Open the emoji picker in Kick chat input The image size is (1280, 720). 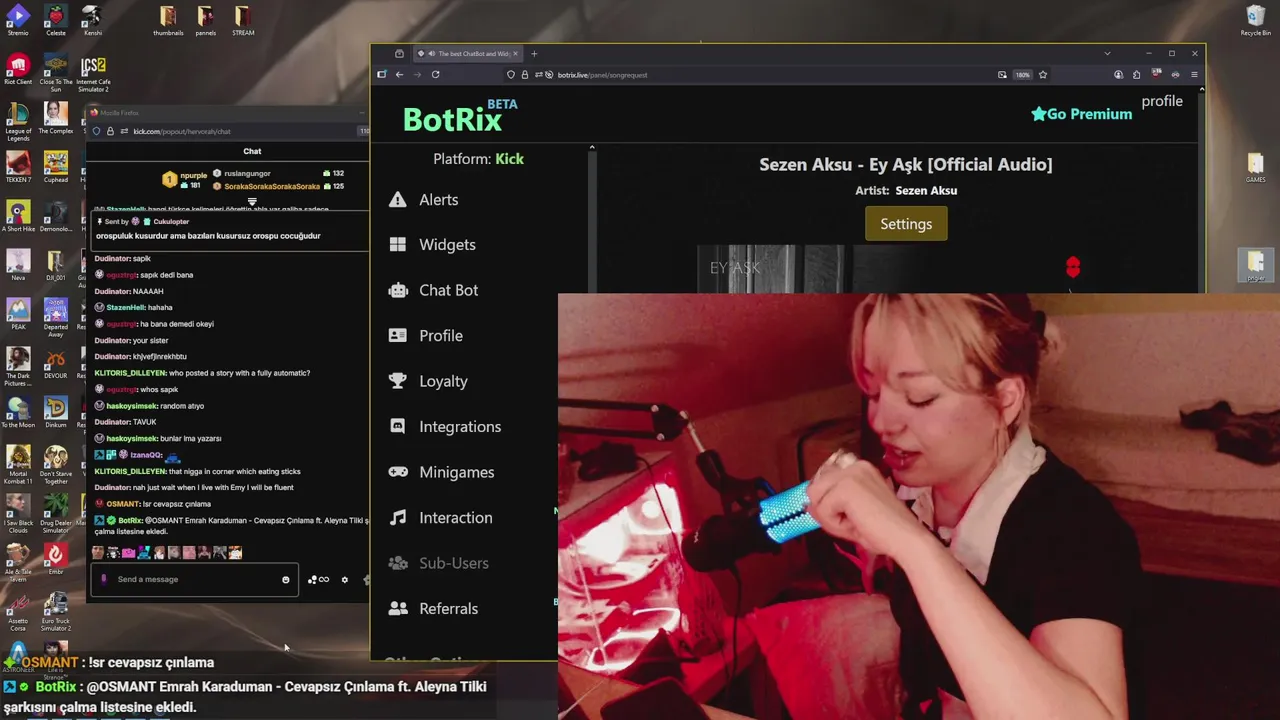[x=286, y=580]
